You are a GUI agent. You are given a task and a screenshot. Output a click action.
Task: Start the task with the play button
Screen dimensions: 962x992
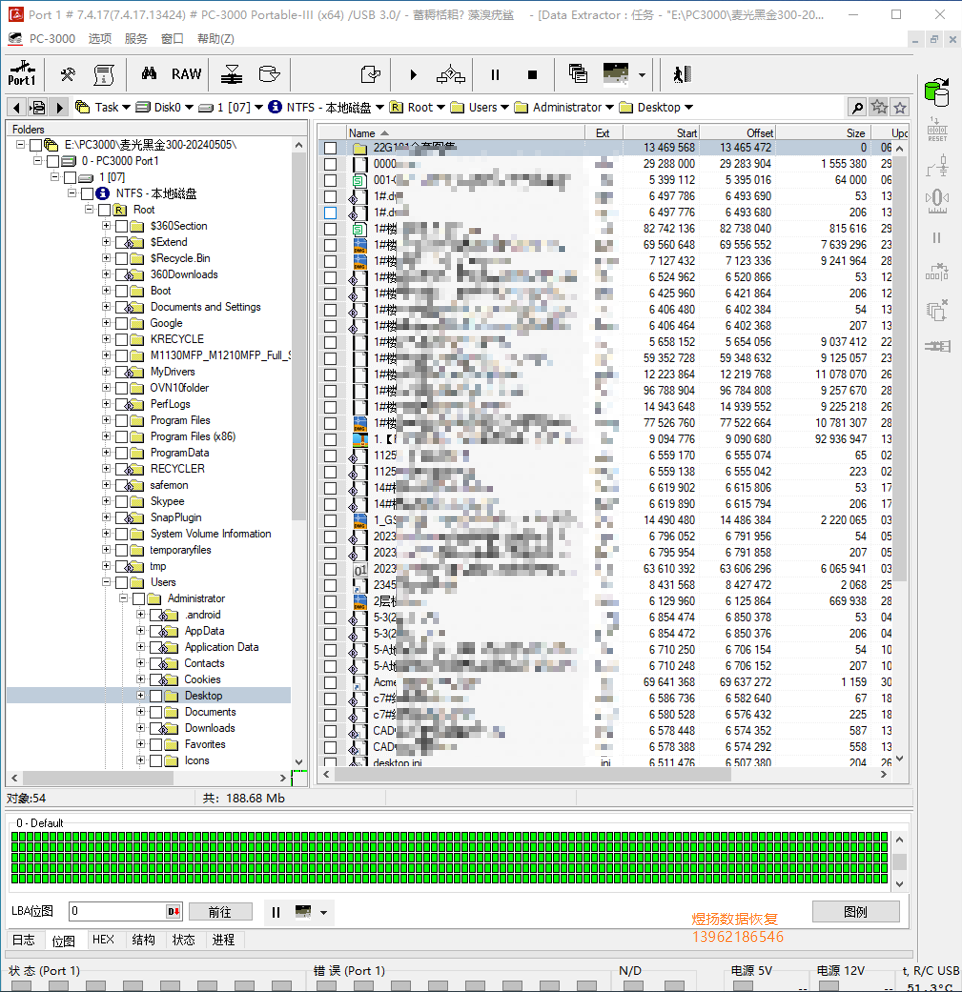coord(413,75)
